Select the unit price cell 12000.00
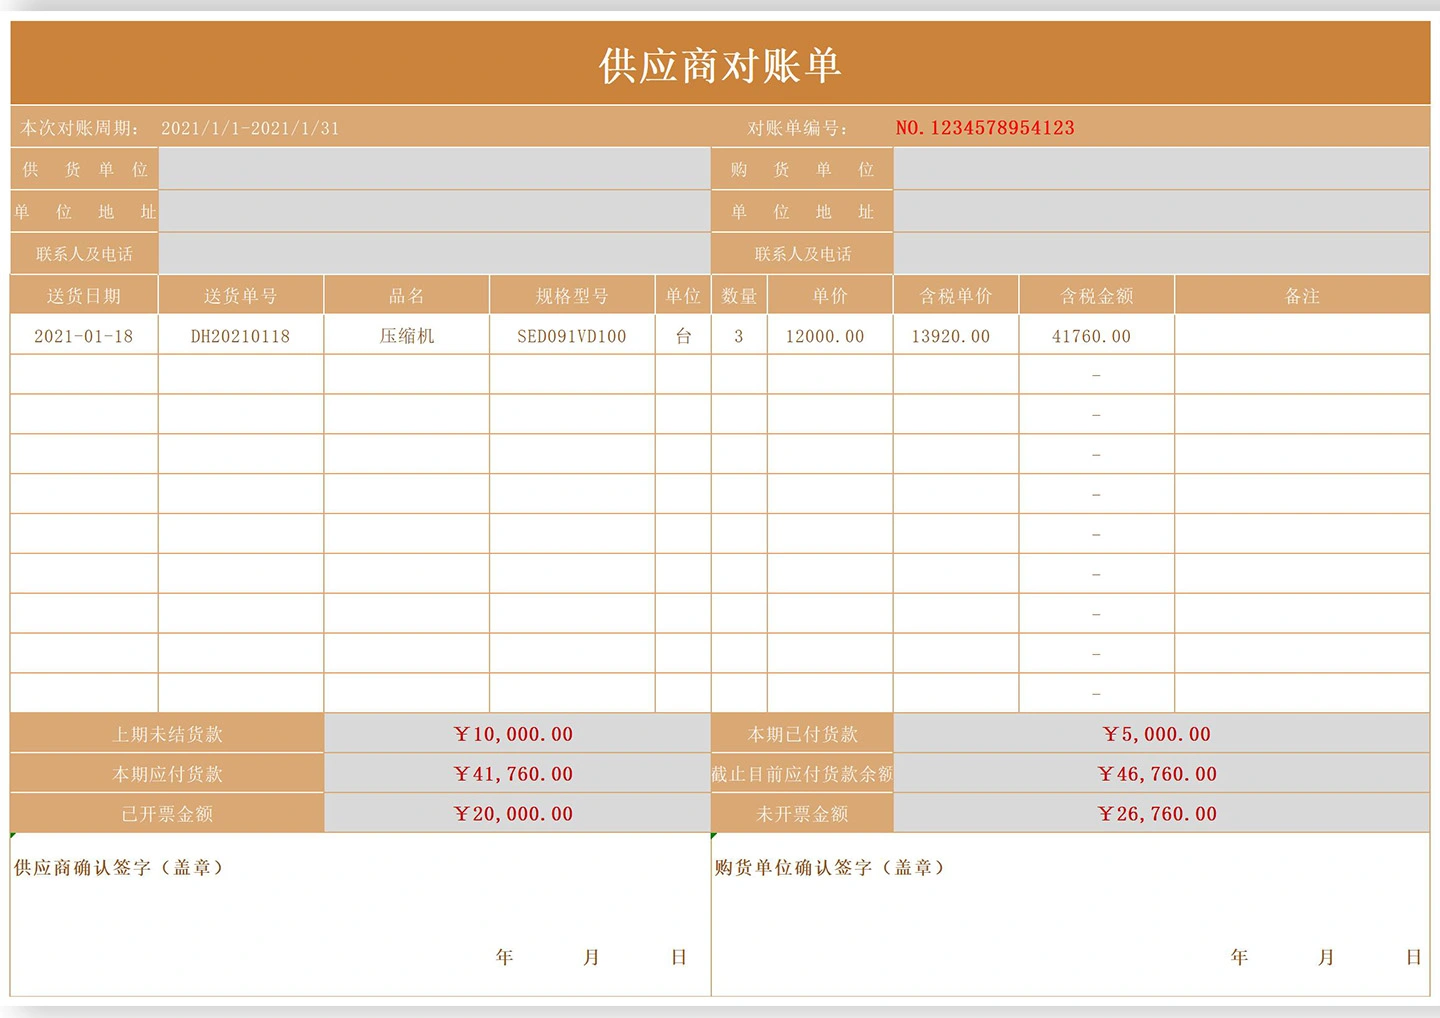1440x1018 pixels. click(x=825, y=336)
